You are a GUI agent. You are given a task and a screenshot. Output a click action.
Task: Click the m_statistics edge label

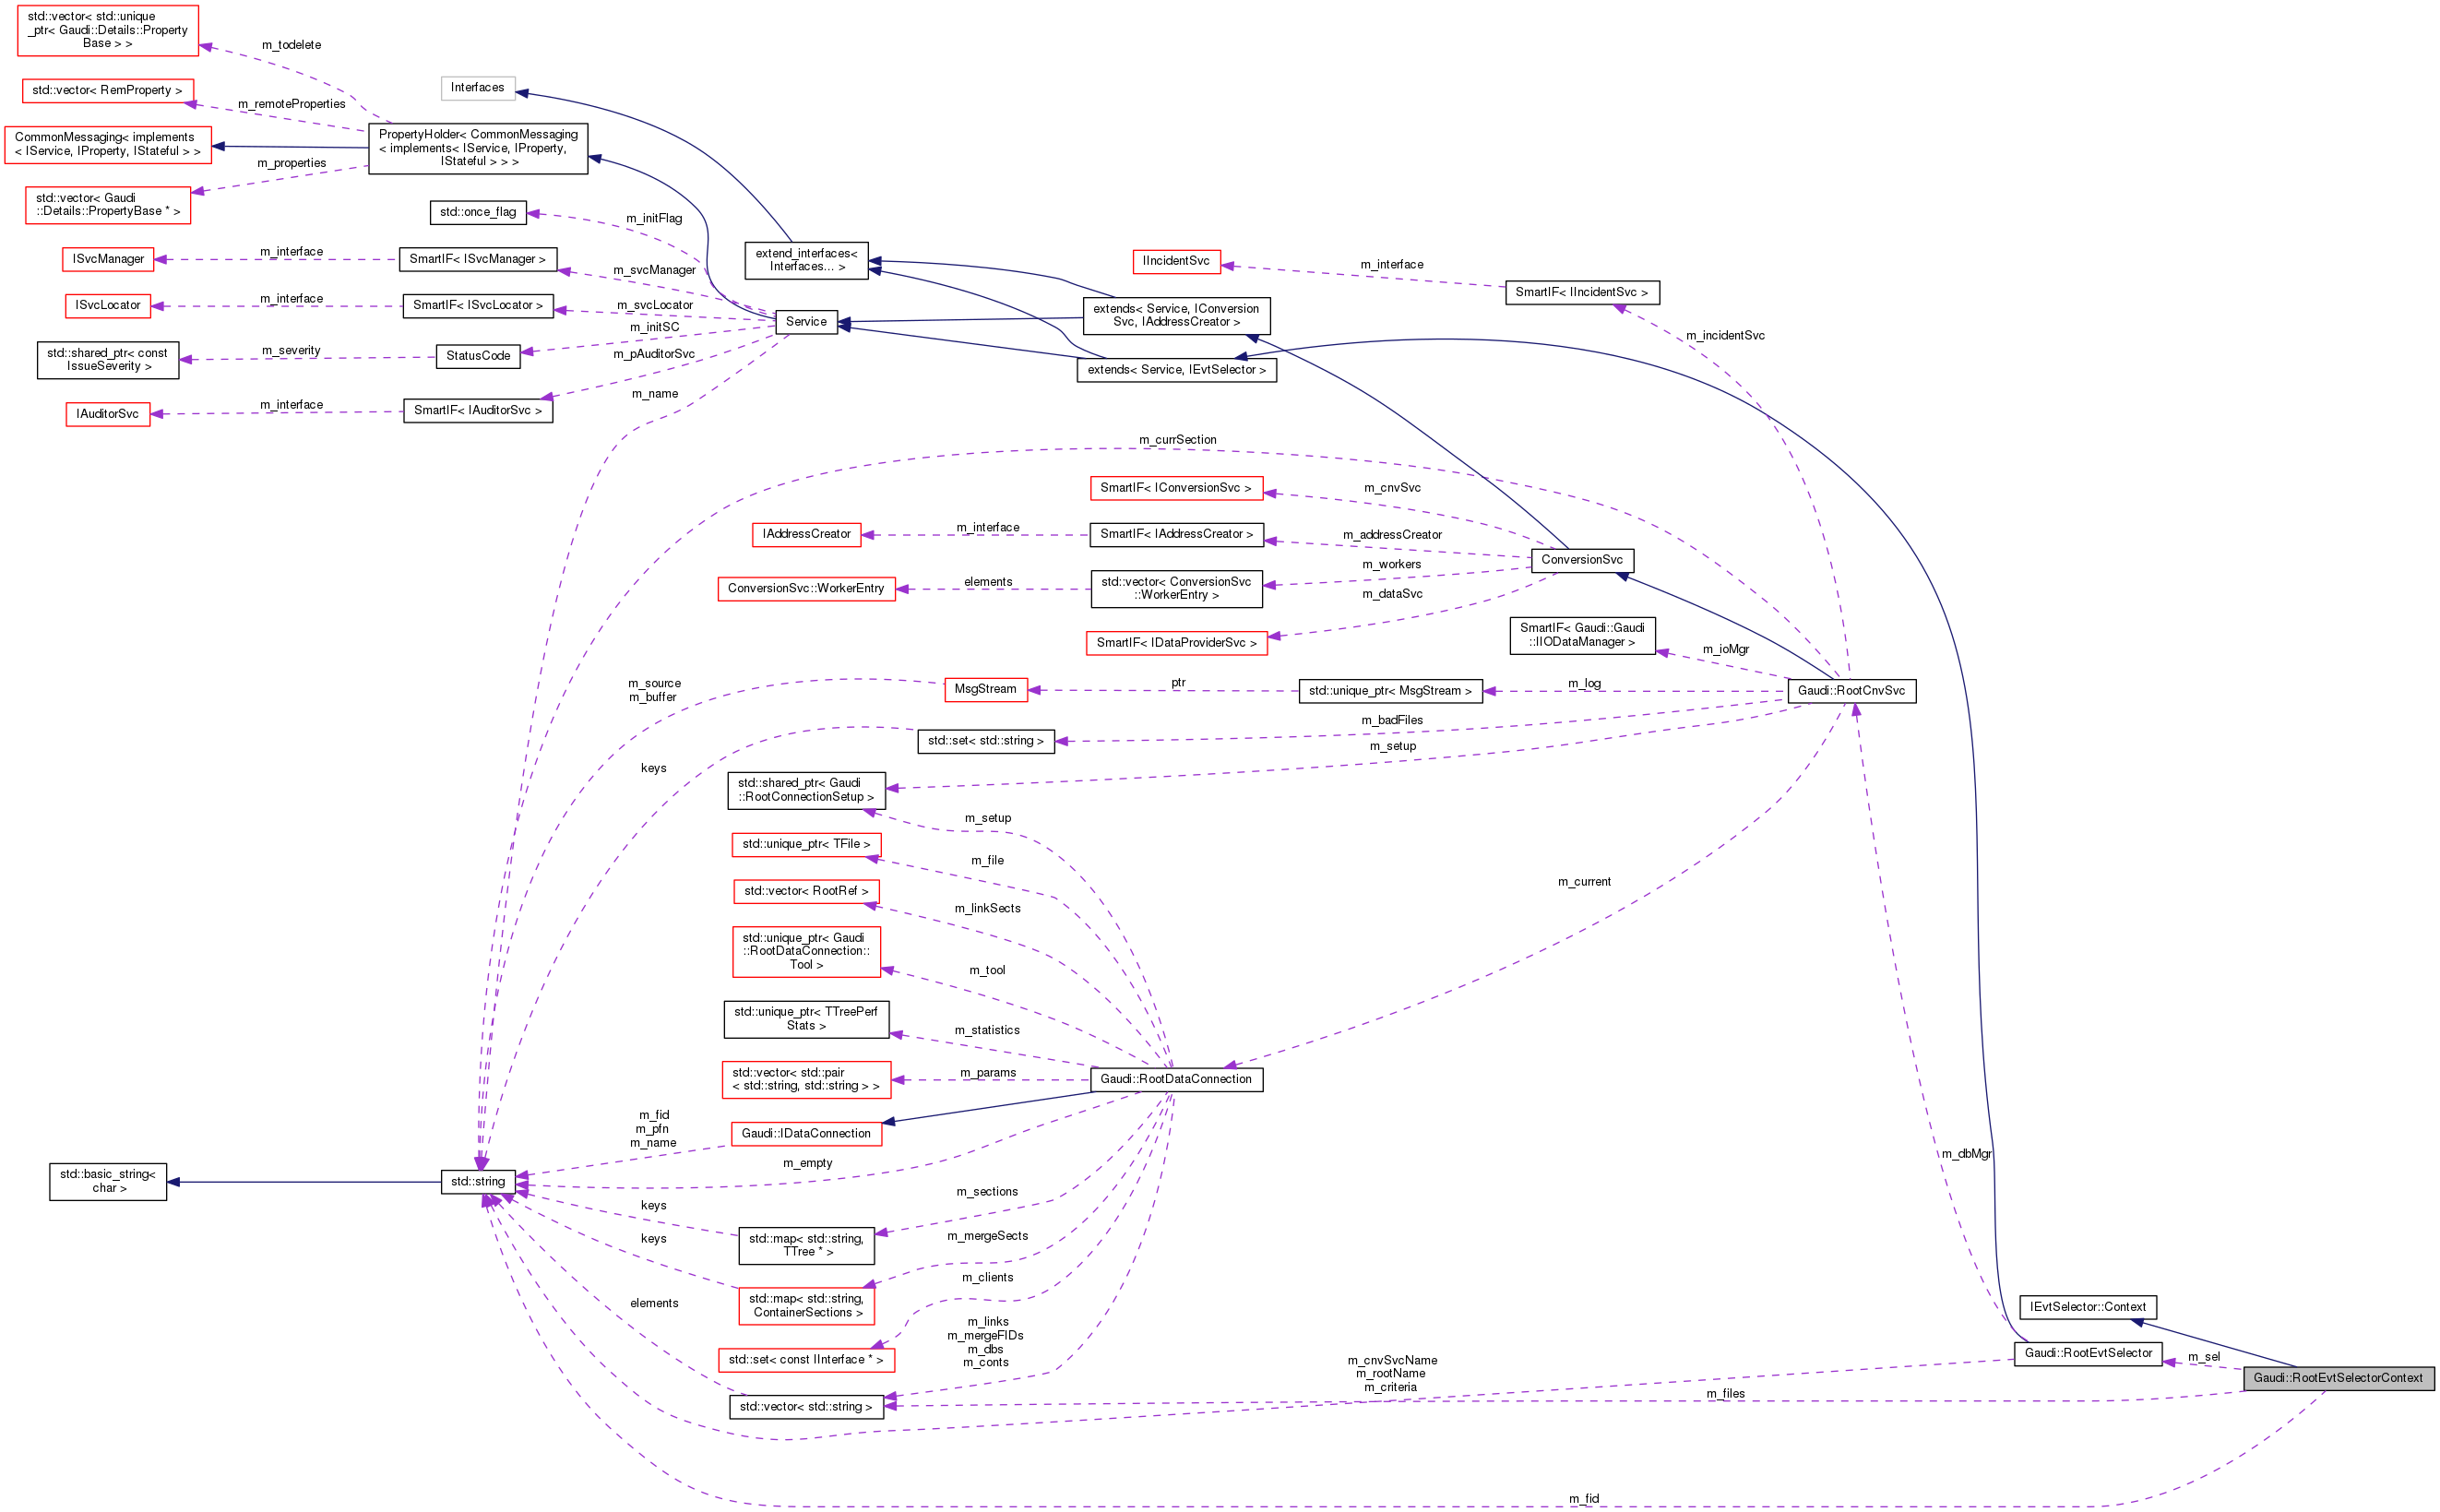(x=987, y=1031)
